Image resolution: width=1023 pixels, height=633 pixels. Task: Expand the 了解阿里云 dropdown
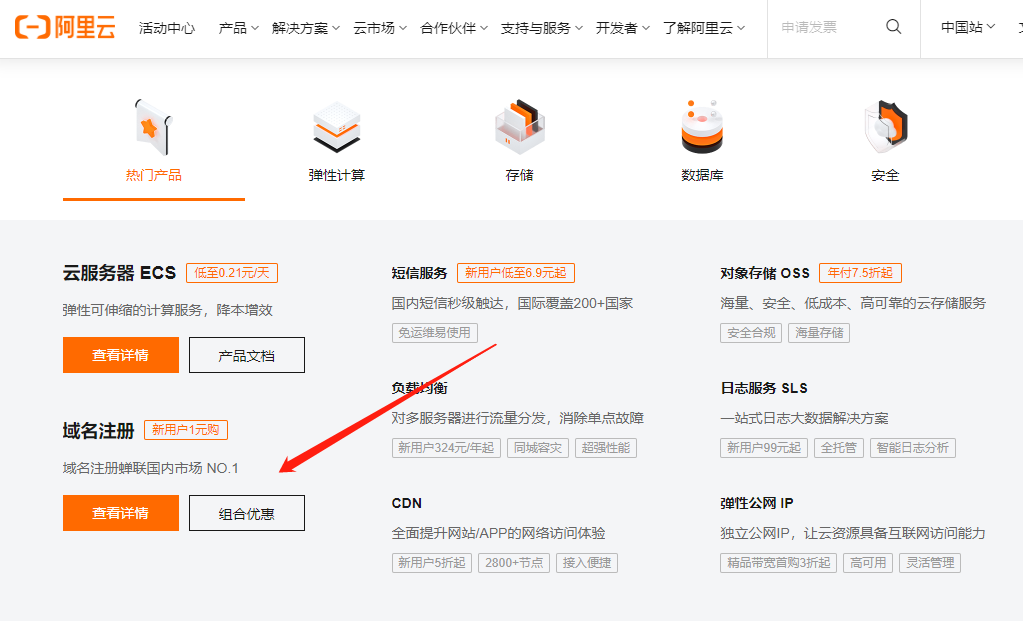coord(701,28)
